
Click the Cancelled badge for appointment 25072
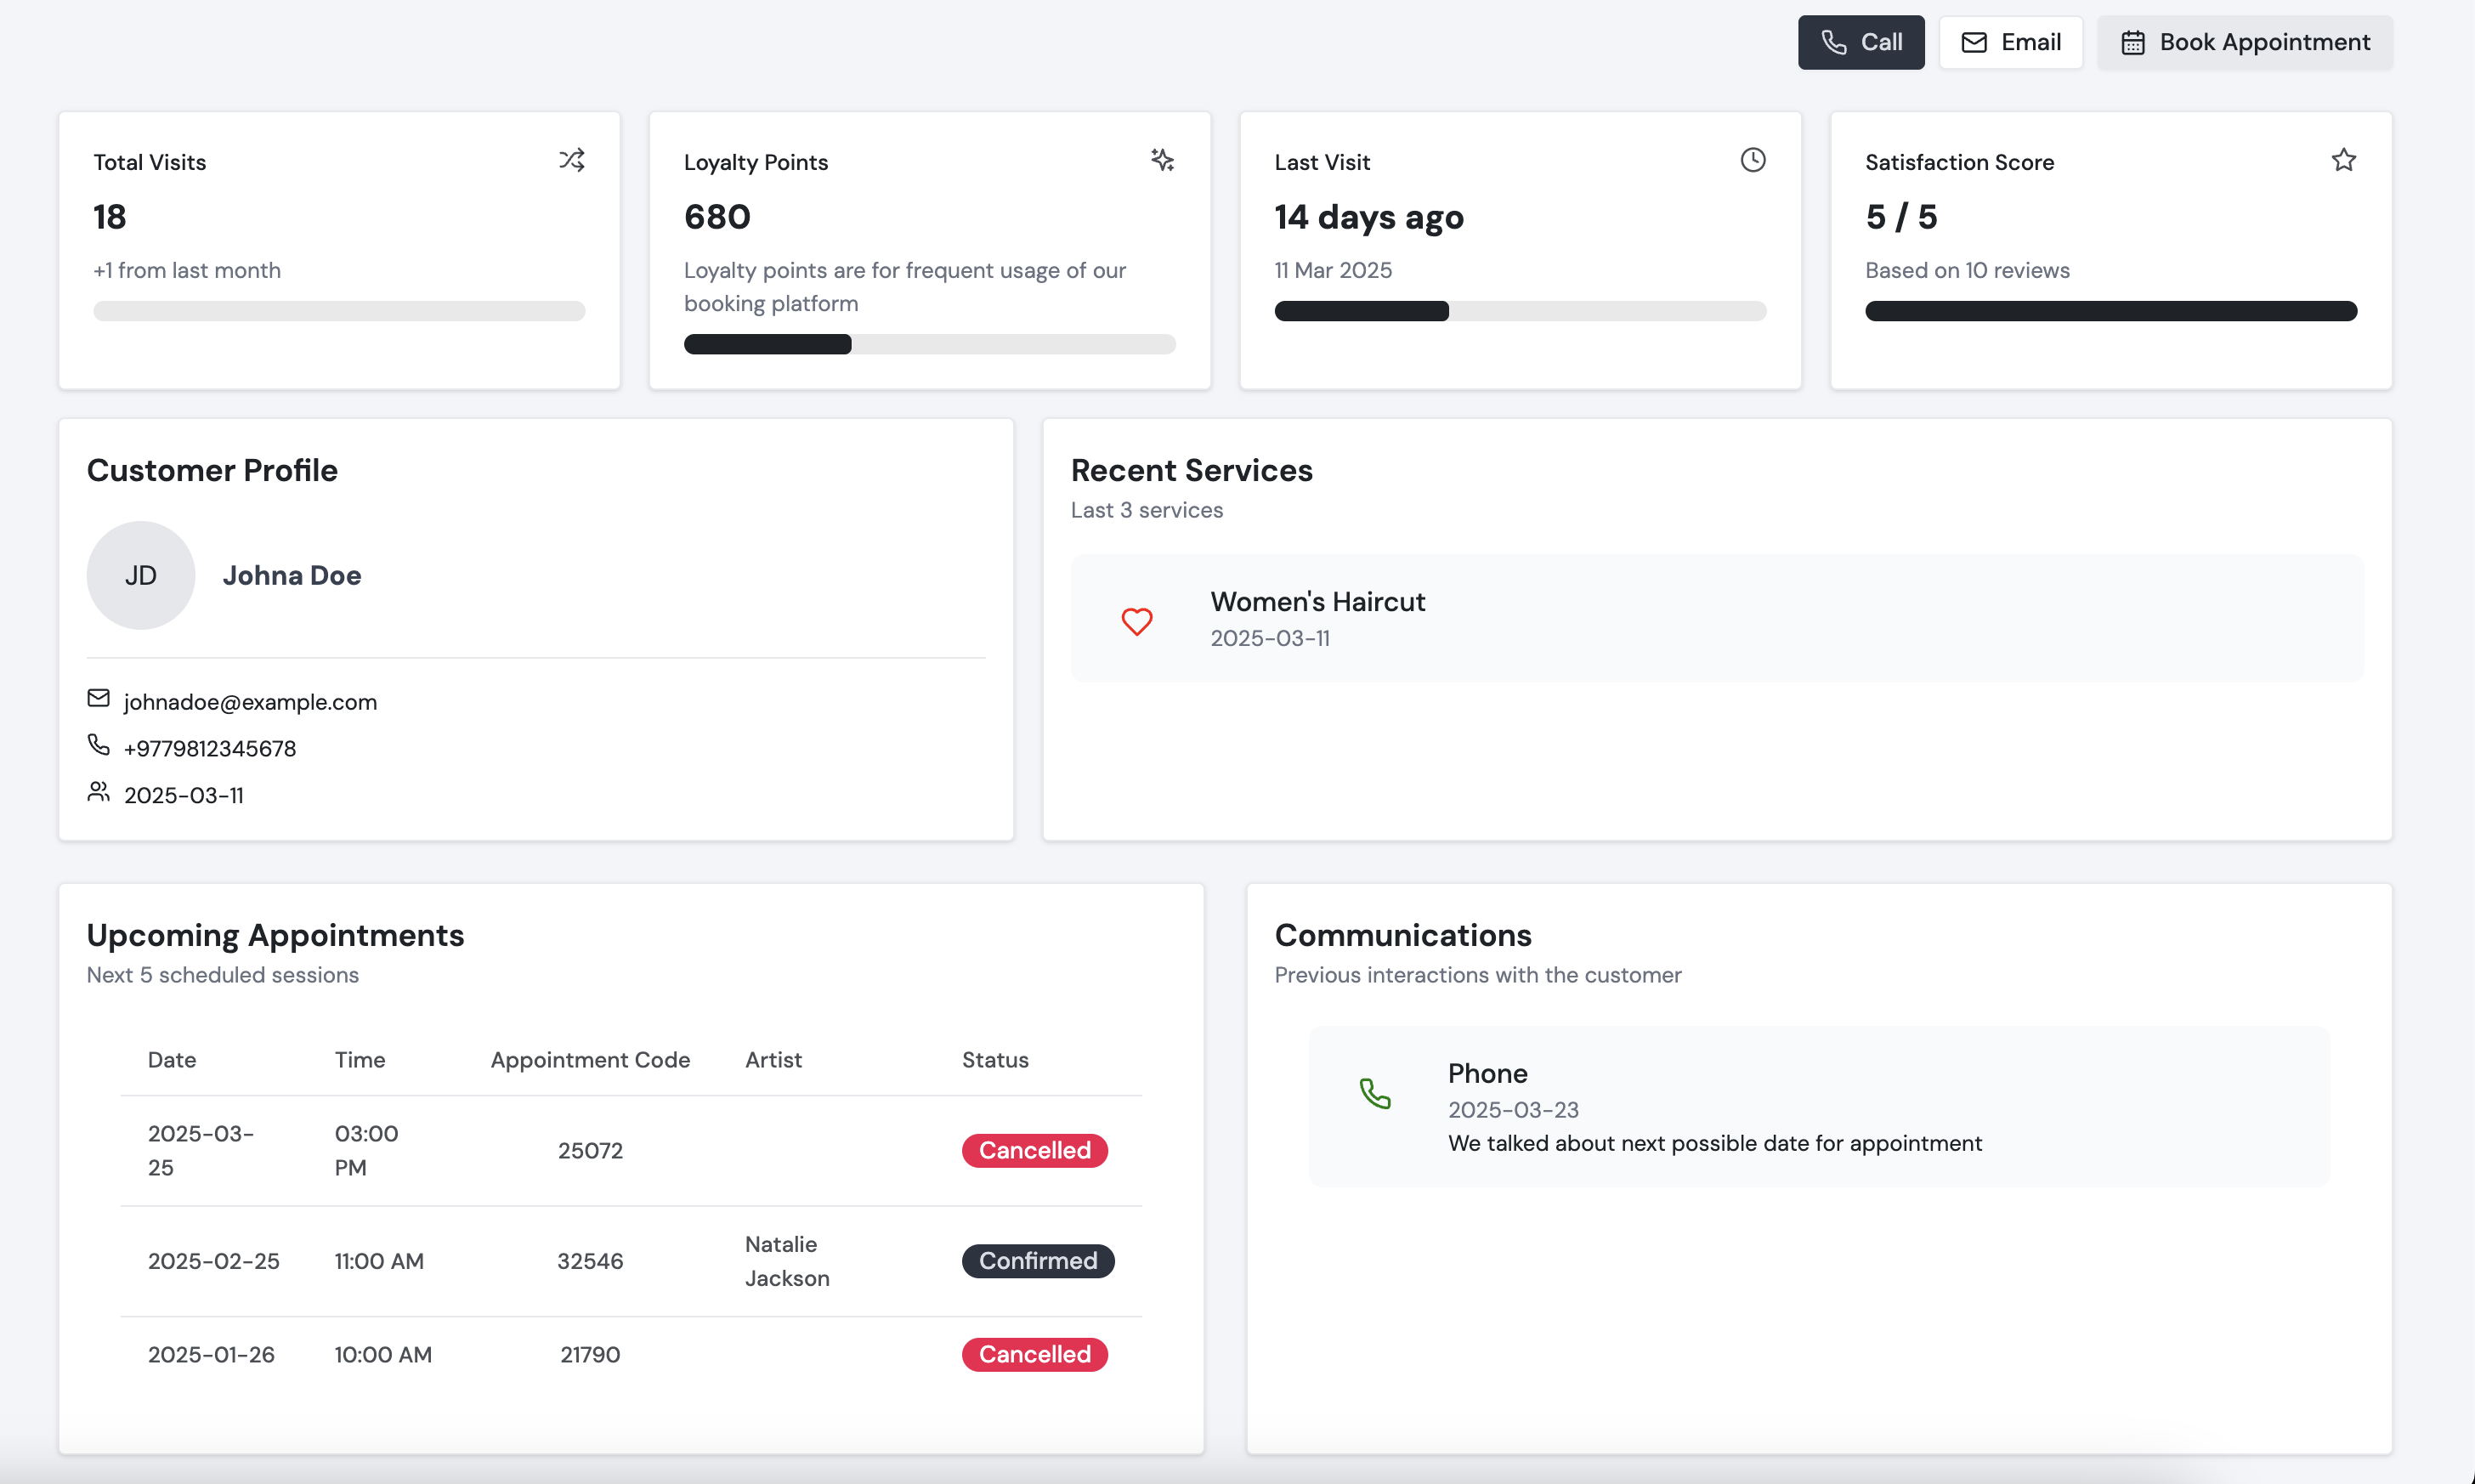tap(1034, 1150)
